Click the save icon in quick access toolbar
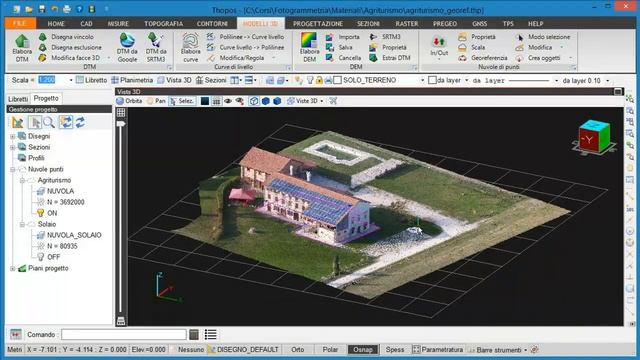Viewport: 640px width, 360px height. [42, 9]
